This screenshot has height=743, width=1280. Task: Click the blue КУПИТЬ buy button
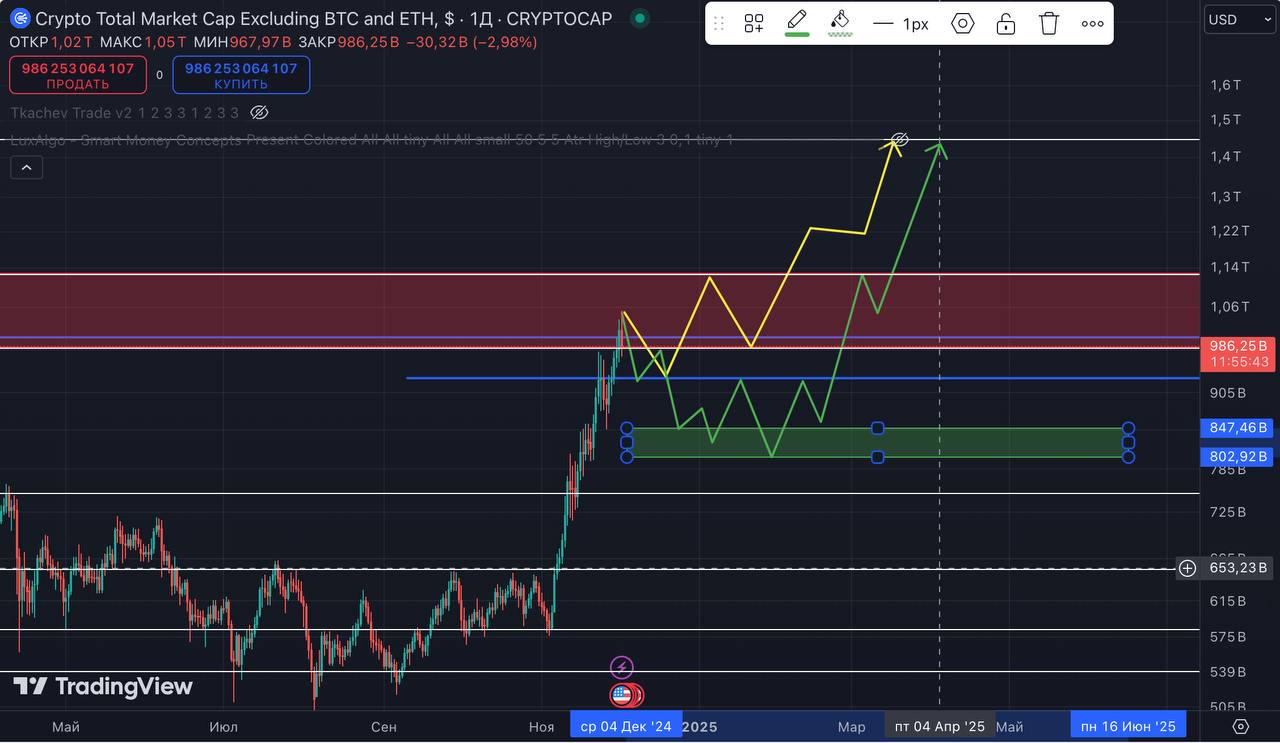pyautogui.click(x=241, y=75)
